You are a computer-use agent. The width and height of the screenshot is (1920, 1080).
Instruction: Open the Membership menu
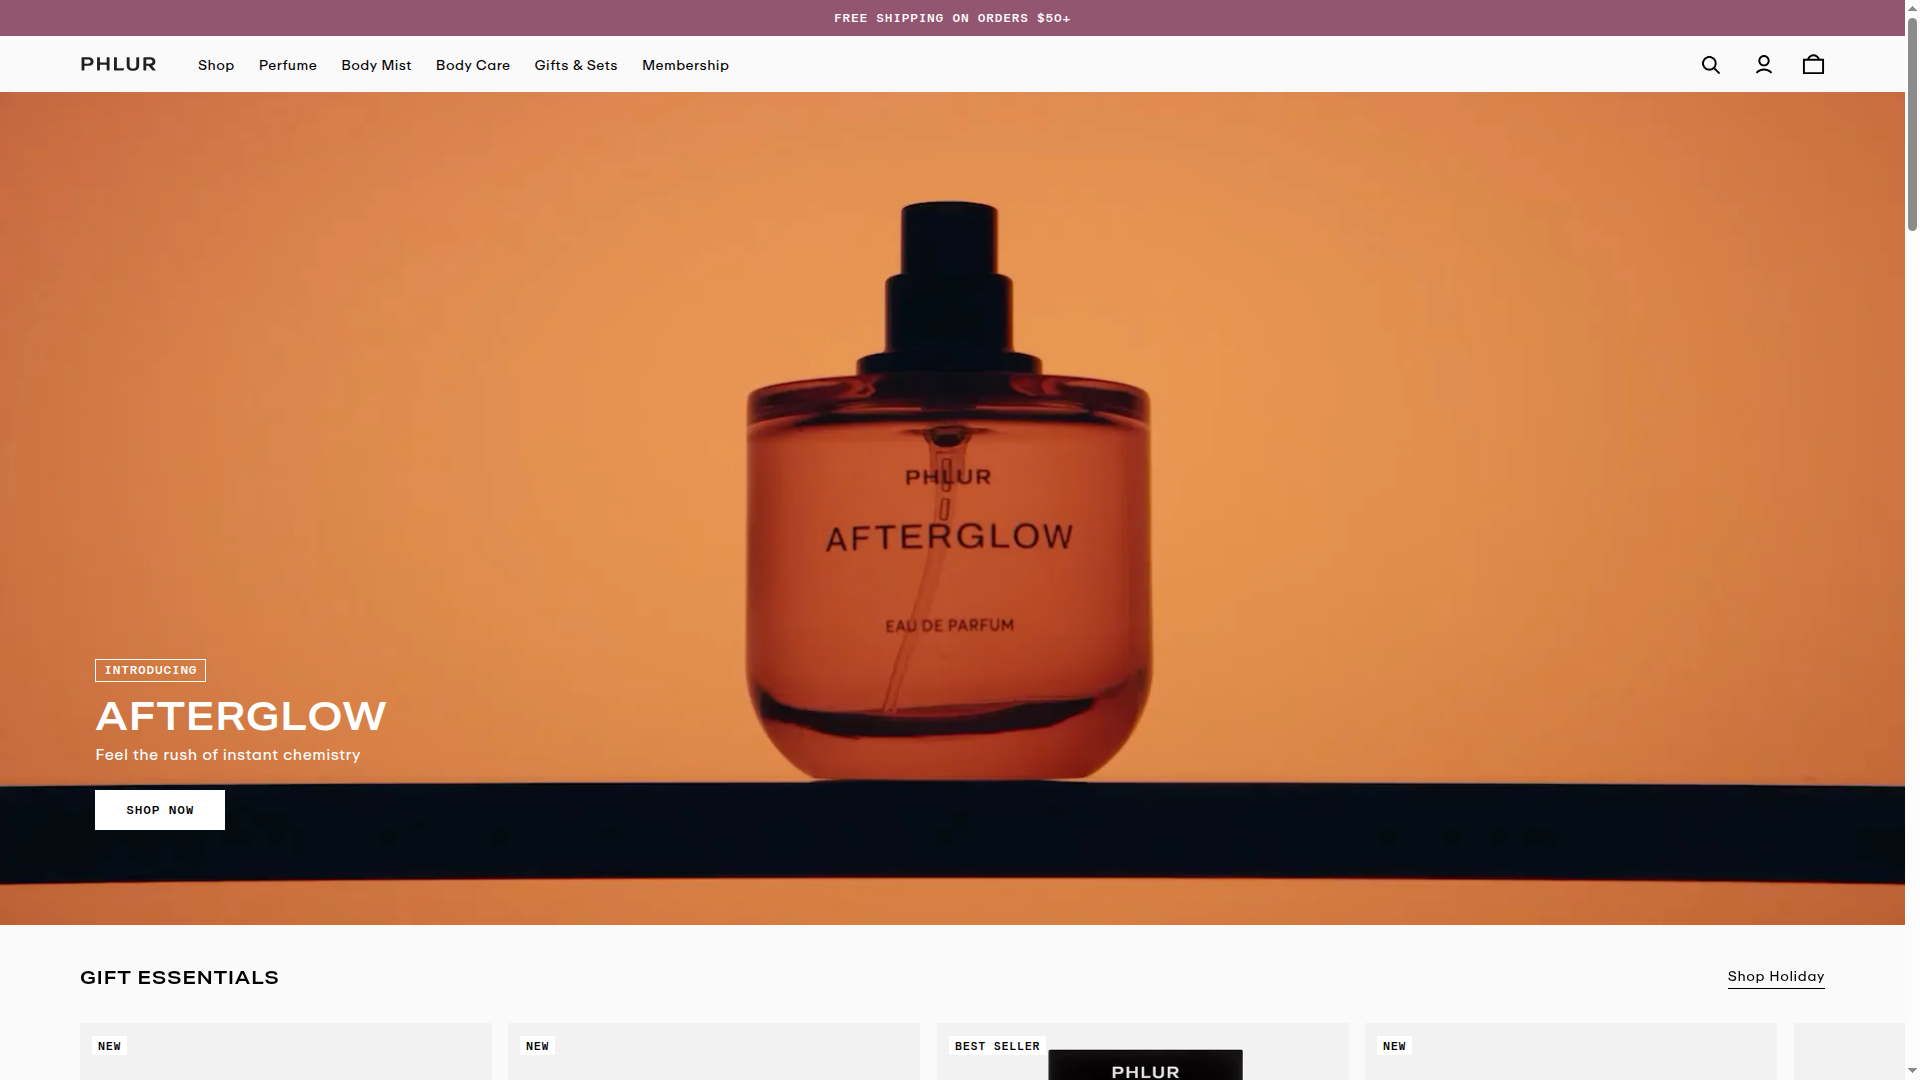pos(685,65)
